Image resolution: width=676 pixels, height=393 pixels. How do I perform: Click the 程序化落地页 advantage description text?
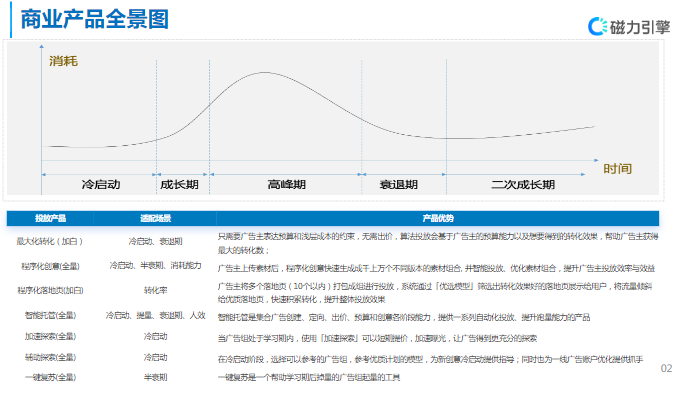(x=435, y=293)
